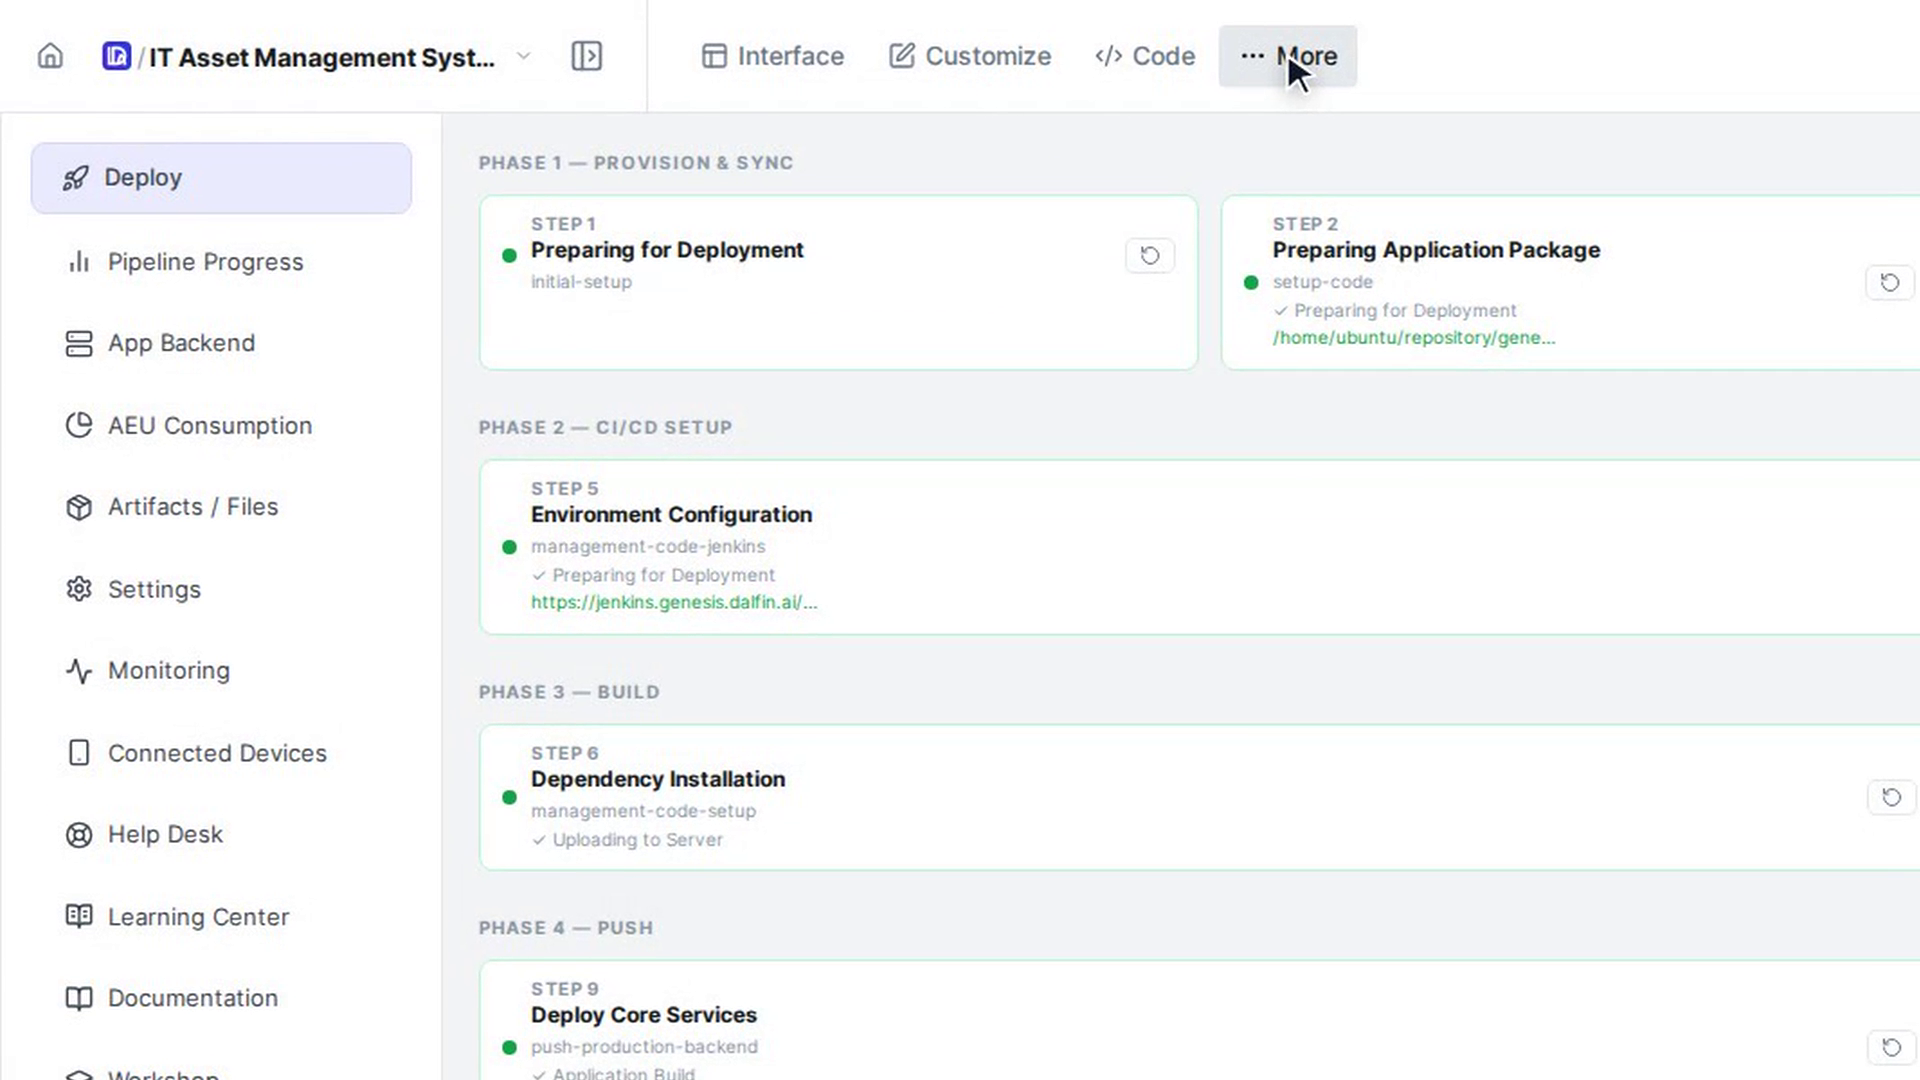Click the push-production-backend label
The image size is (1920, 1080).
[644, 1047]
